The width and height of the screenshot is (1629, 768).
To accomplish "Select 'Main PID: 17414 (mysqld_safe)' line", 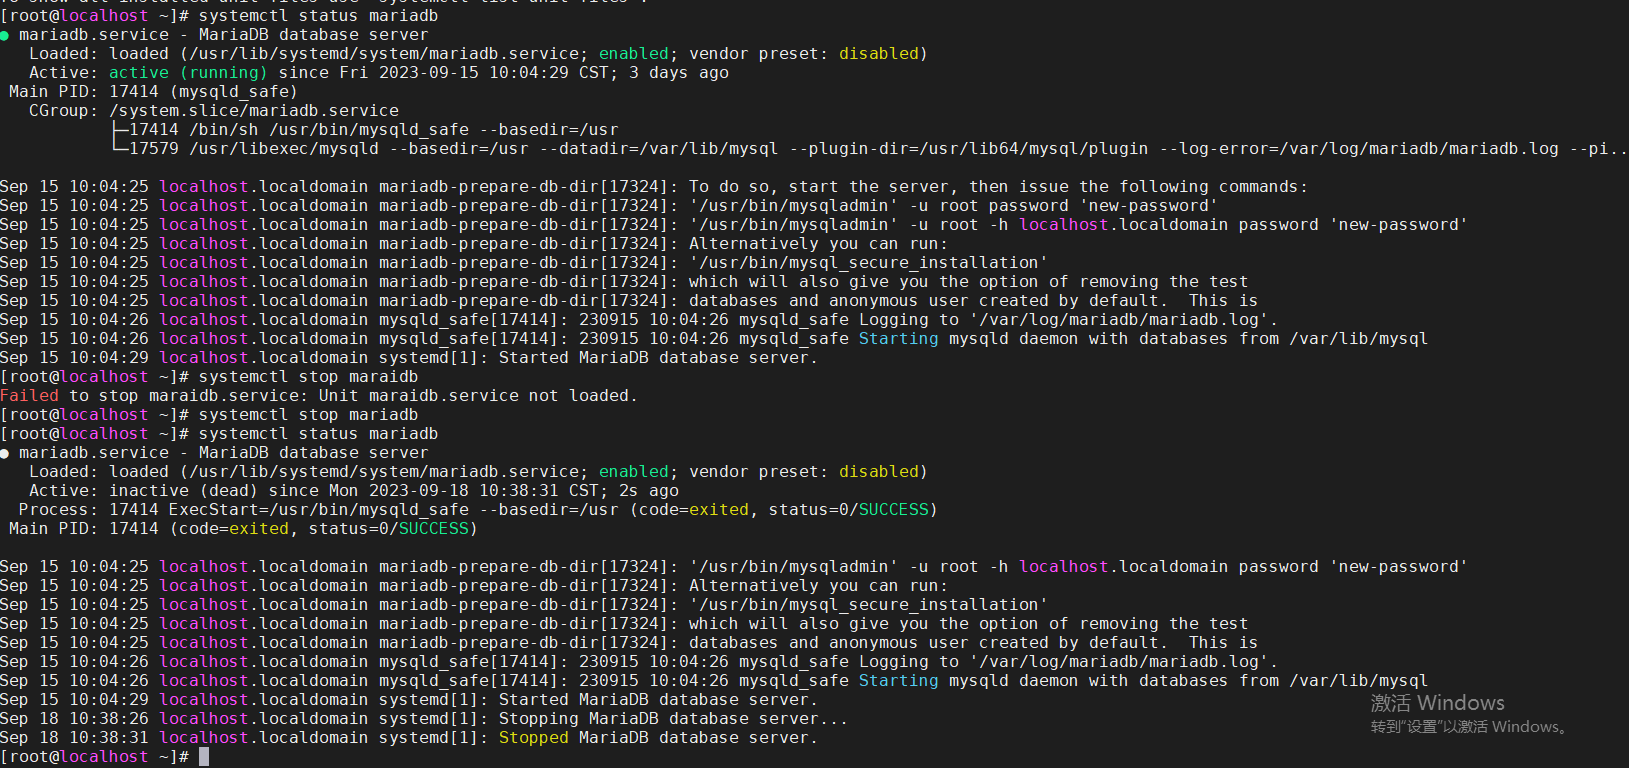I will pyautogui.click(x=153, y=92).
